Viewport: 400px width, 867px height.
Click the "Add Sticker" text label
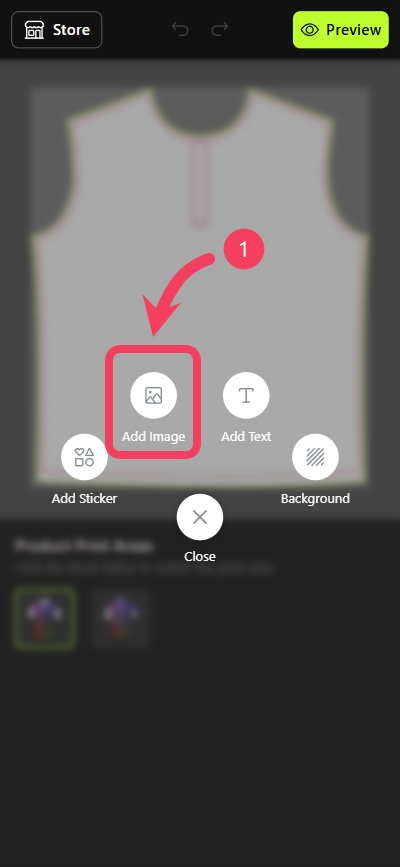pyautogui.click(x=84, y=498)
